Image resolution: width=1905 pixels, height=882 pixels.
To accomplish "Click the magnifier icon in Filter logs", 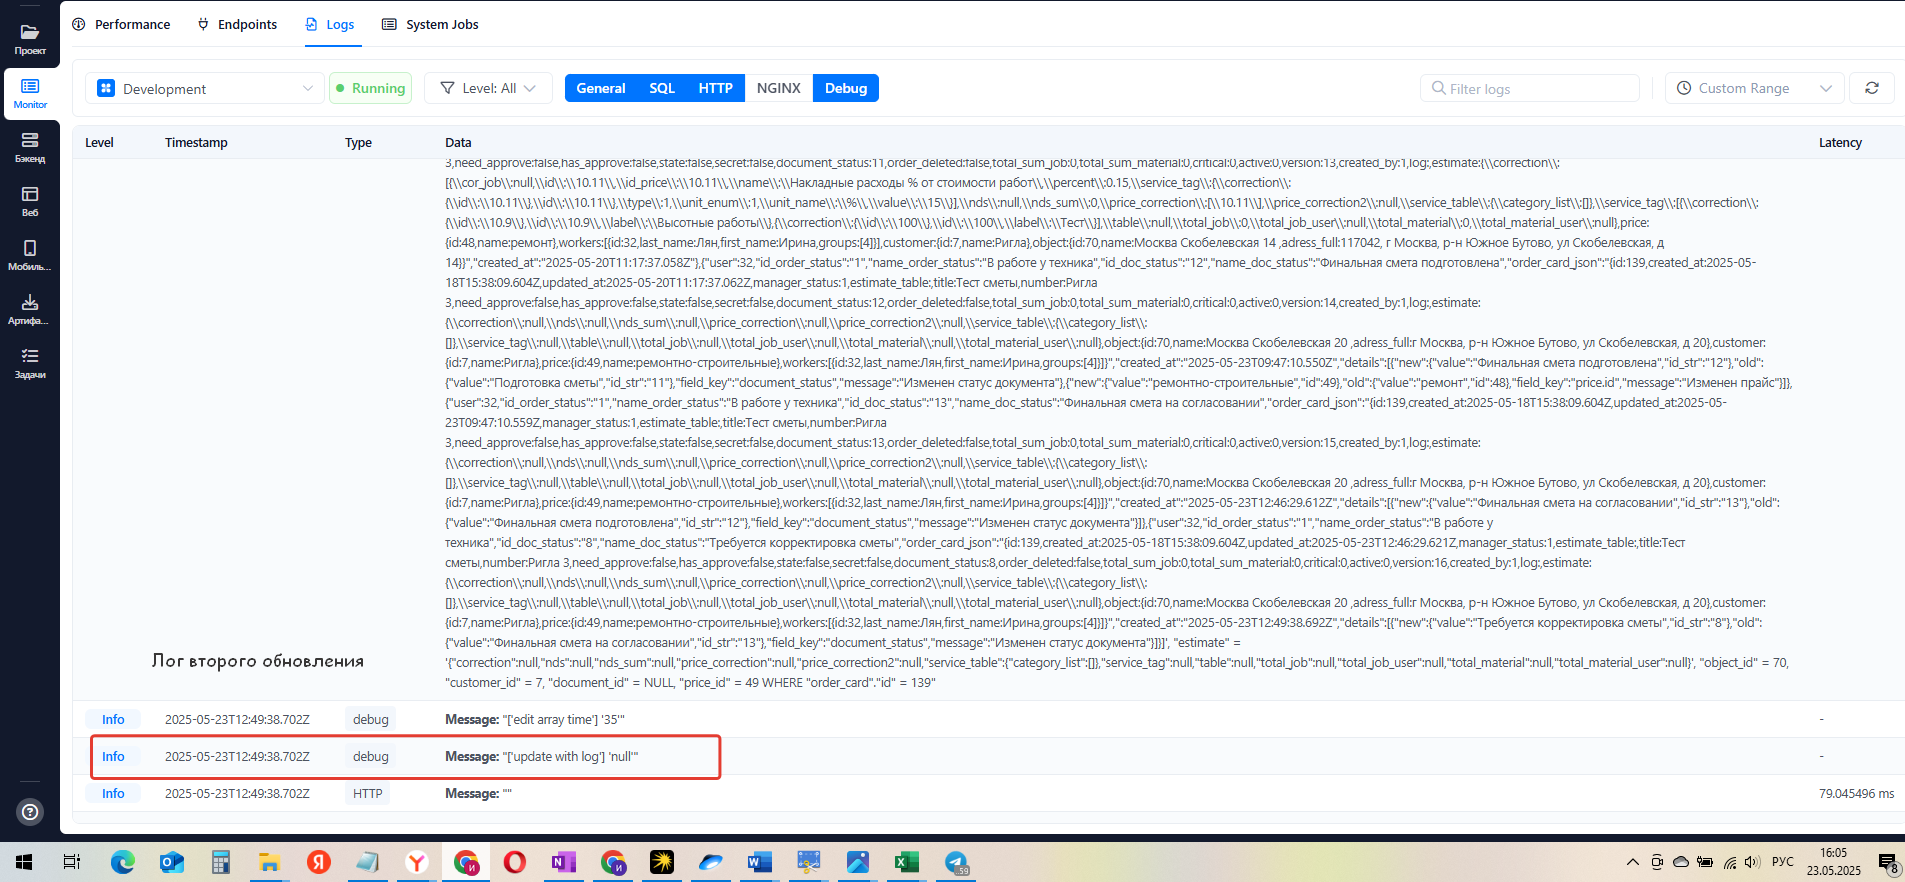I will tap(1438, 88).
